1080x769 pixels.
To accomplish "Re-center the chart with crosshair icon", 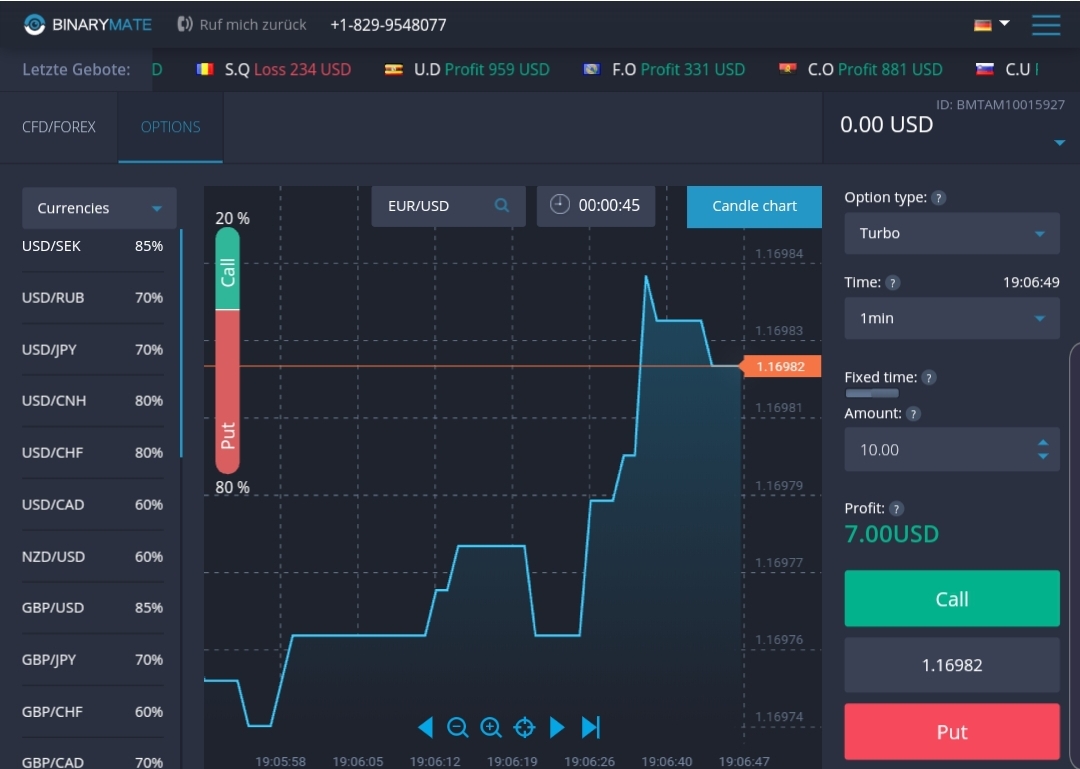I will click(x=524, y=727).
